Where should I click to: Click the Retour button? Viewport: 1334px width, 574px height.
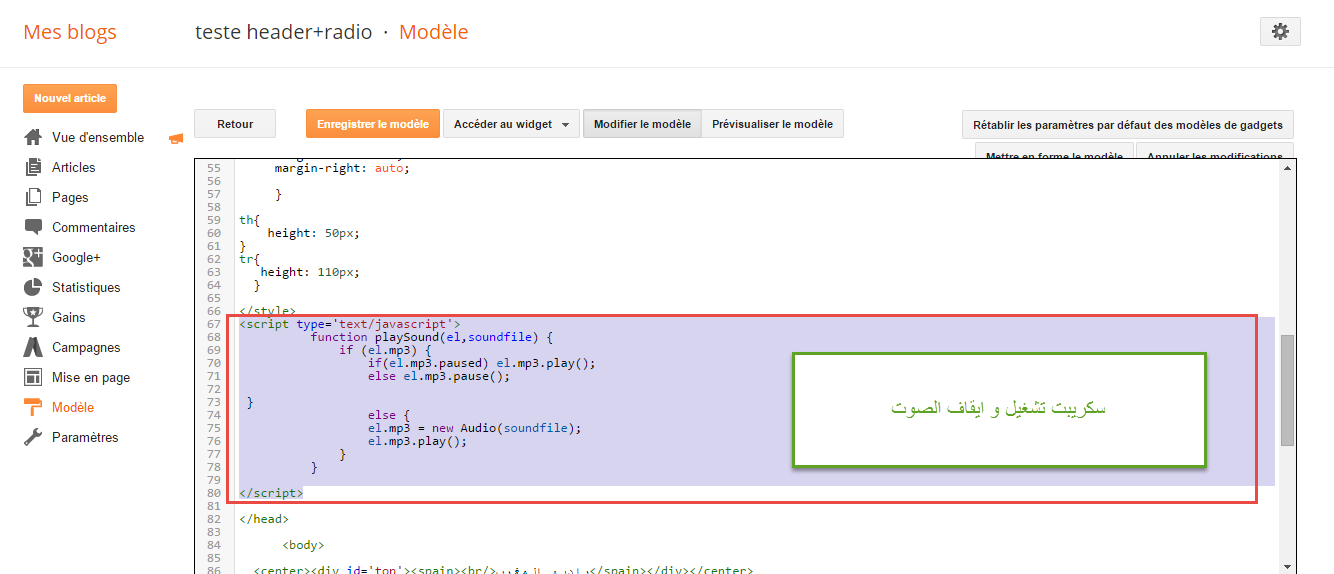coord(235,124)
